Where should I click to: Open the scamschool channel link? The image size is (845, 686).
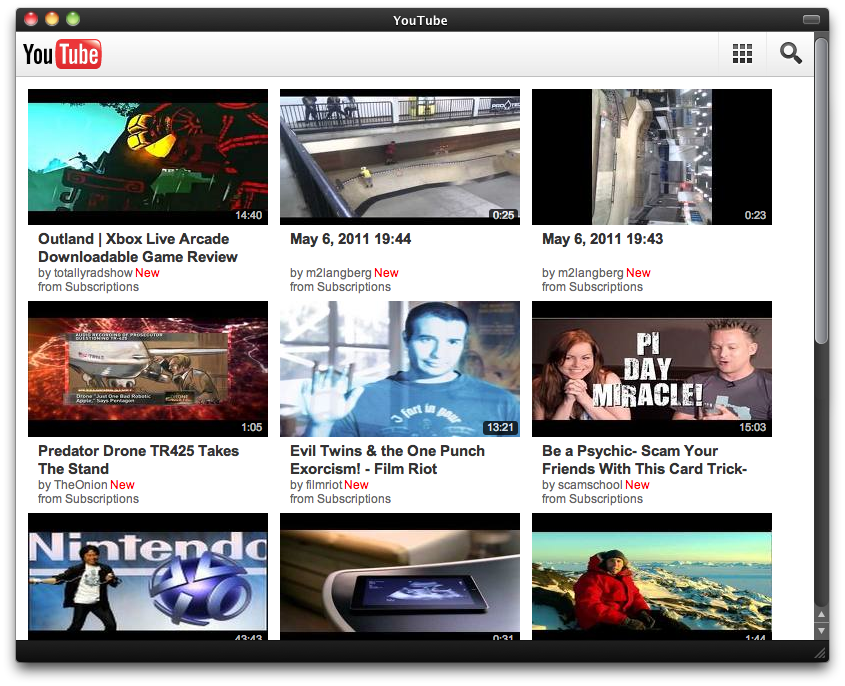coord(588,485)
